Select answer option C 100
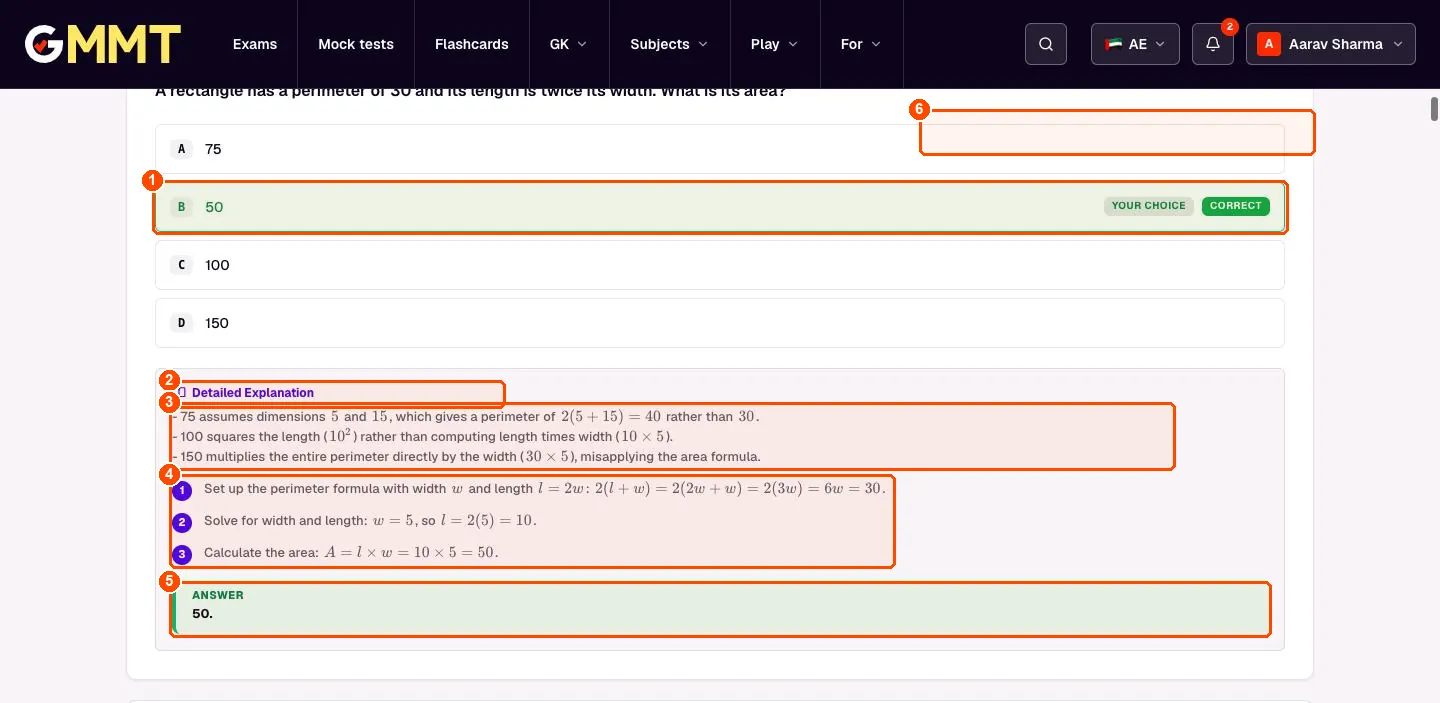 point(720,265)
